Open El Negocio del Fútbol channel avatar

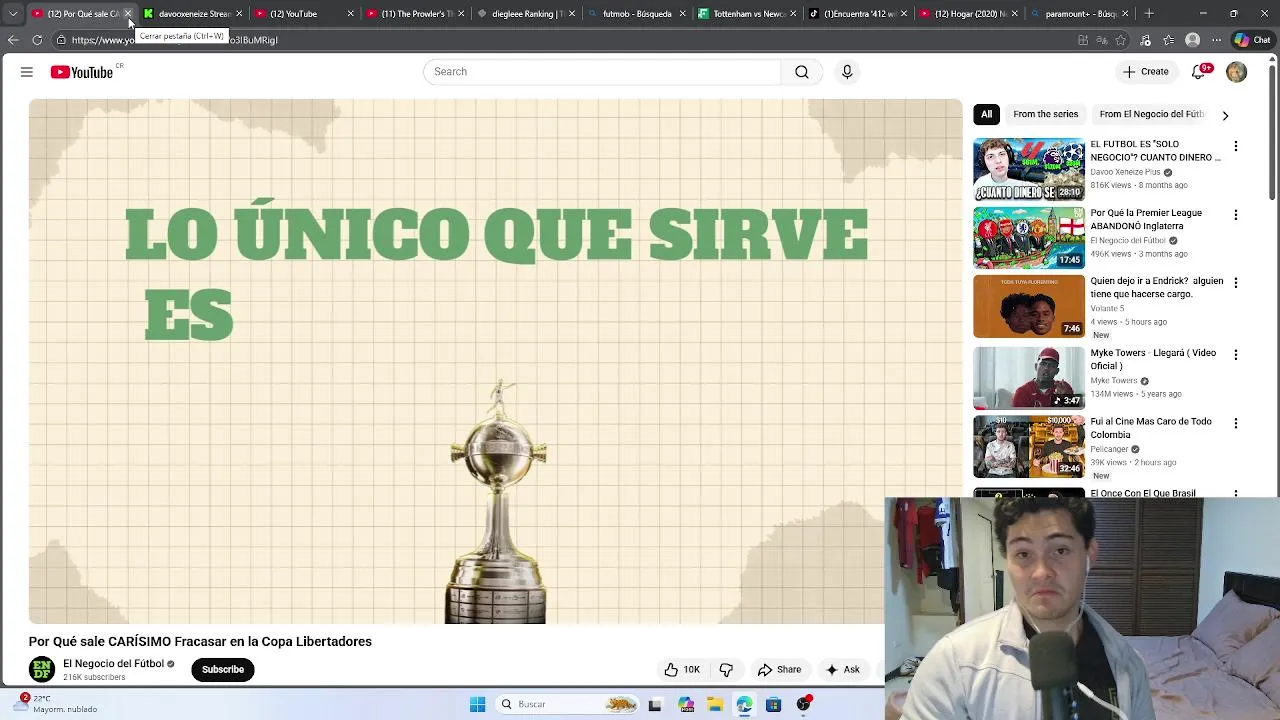42,670
